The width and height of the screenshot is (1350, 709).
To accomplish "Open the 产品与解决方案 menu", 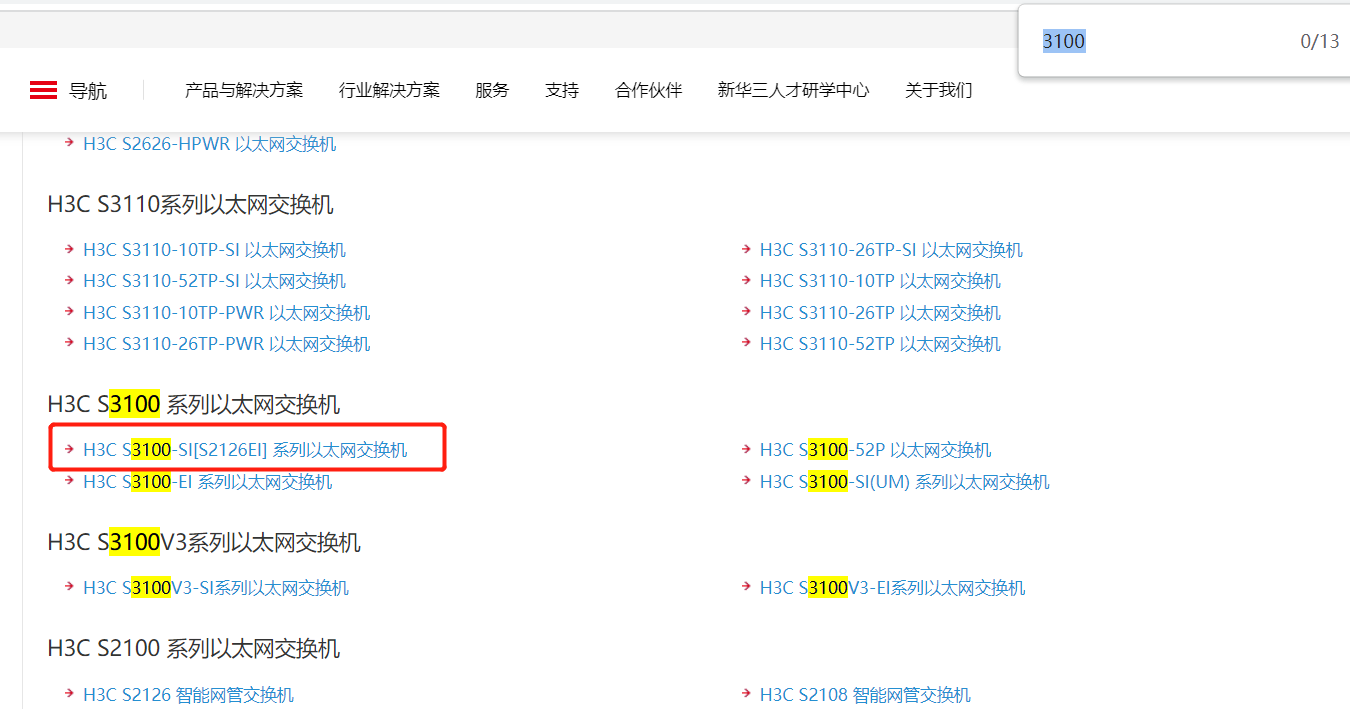I will click(x=244, y=90).
